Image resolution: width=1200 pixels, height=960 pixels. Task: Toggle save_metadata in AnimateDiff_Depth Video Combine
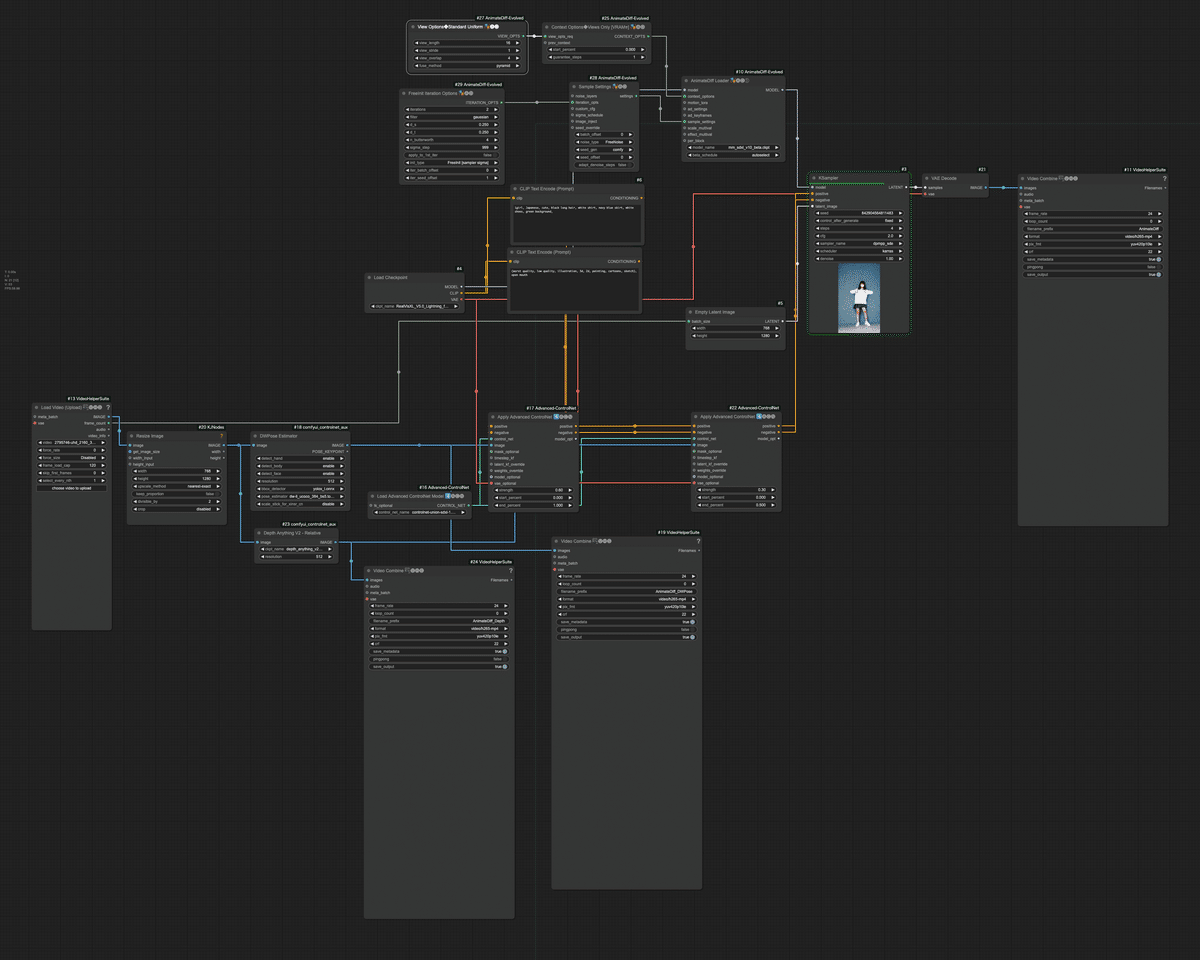(x=438, y=651)
